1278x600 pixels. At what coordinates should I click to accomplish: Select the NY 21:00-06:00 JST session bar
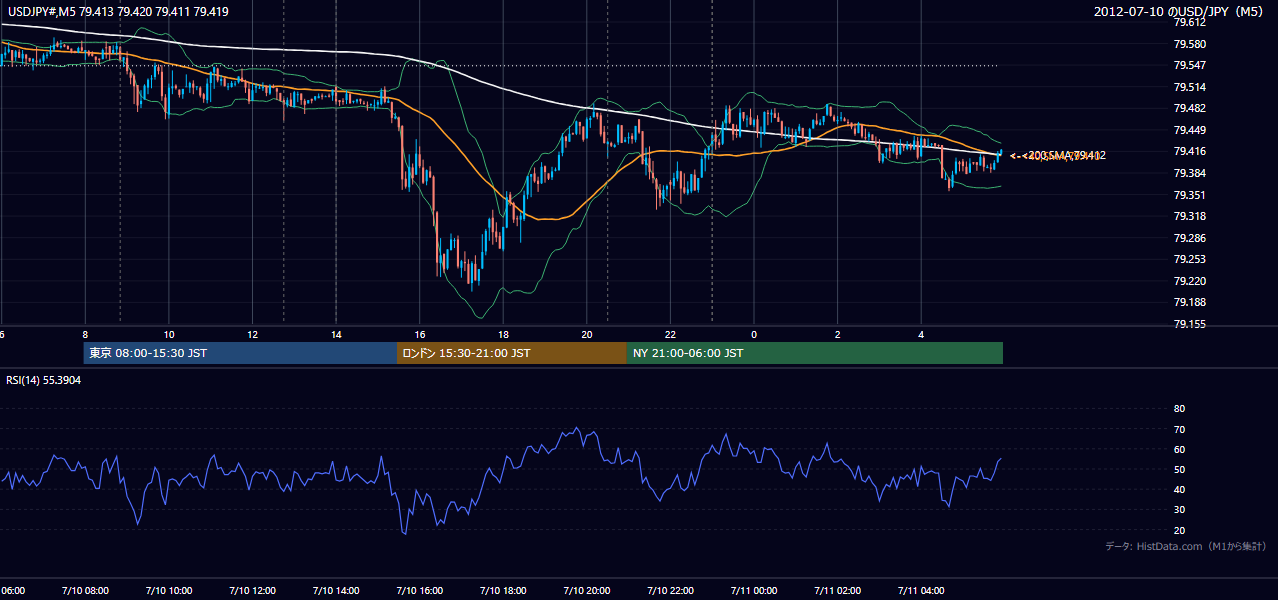click(815, 353)
